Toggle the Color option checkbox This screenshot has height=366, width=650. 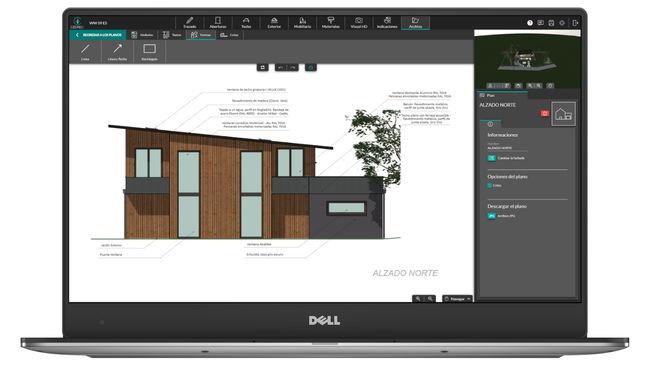(x=490, y=185)
